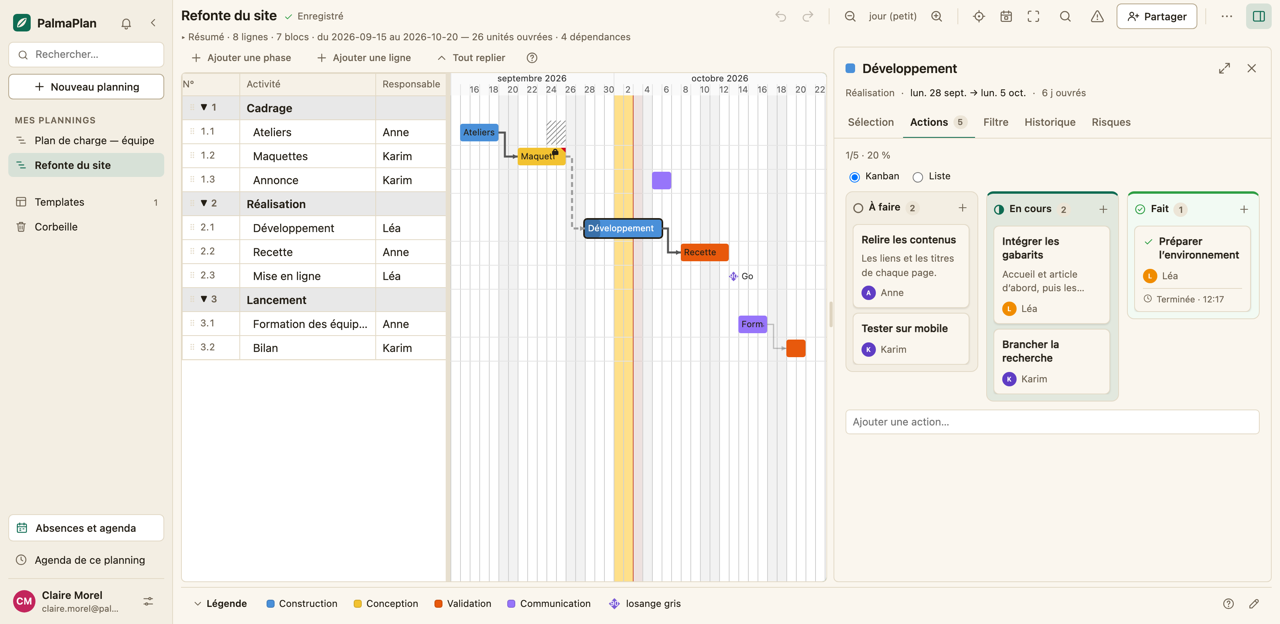Screen dimensions: 1280x624
Task: Add a card to the Fait column
Action: pyautogui.click(x=1244, y=209)
